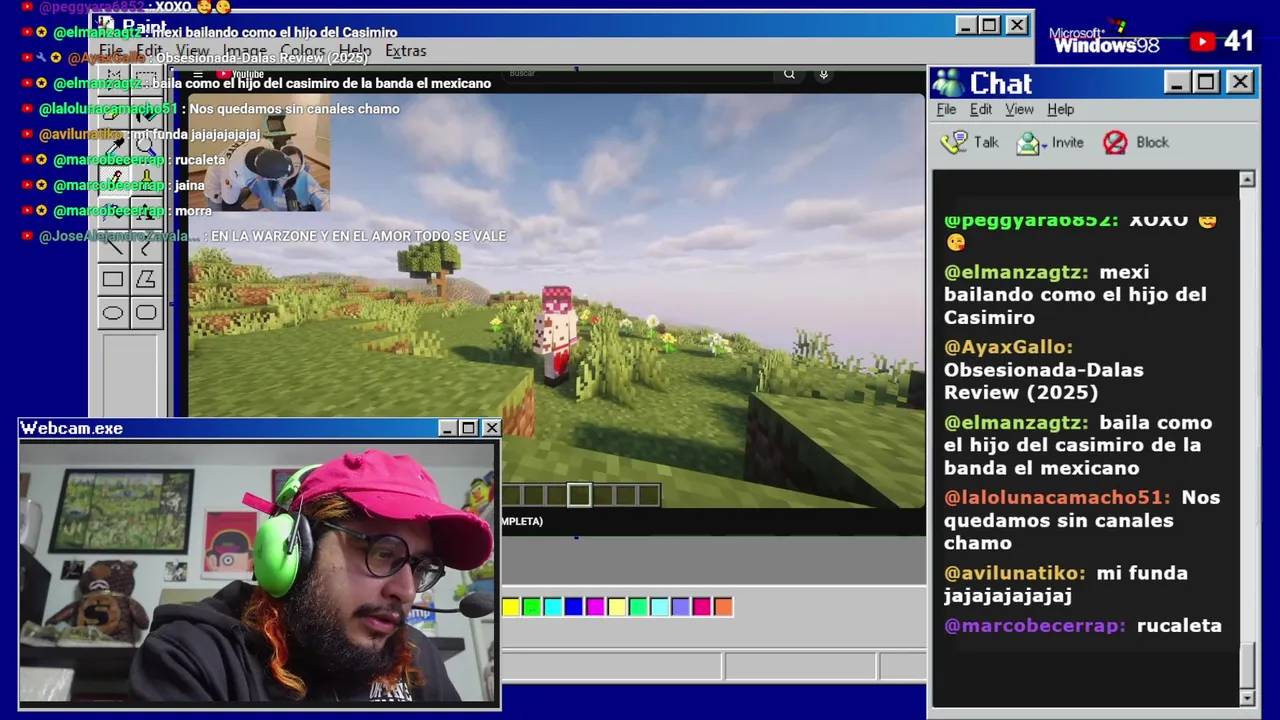Click "Nos quedamos sin canales chamo" message
Image resolution: width=1280 pixels, height=720 pixels.
(x=1082, y=520)
